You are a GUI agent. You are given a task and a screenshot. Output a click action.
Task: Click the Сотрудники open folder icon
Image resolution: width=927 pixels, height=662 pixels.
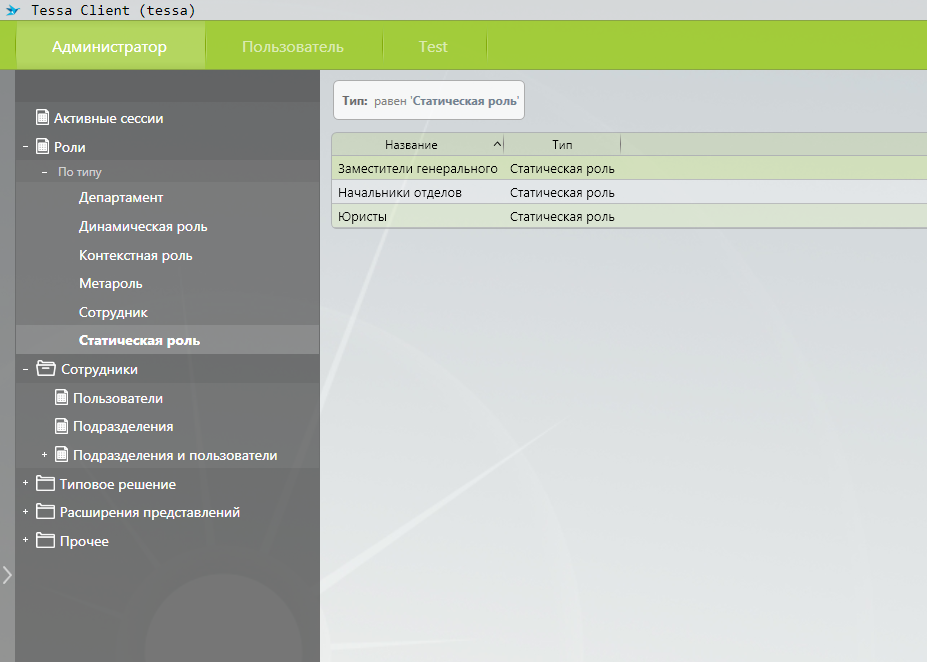click(x=45, y=369)
